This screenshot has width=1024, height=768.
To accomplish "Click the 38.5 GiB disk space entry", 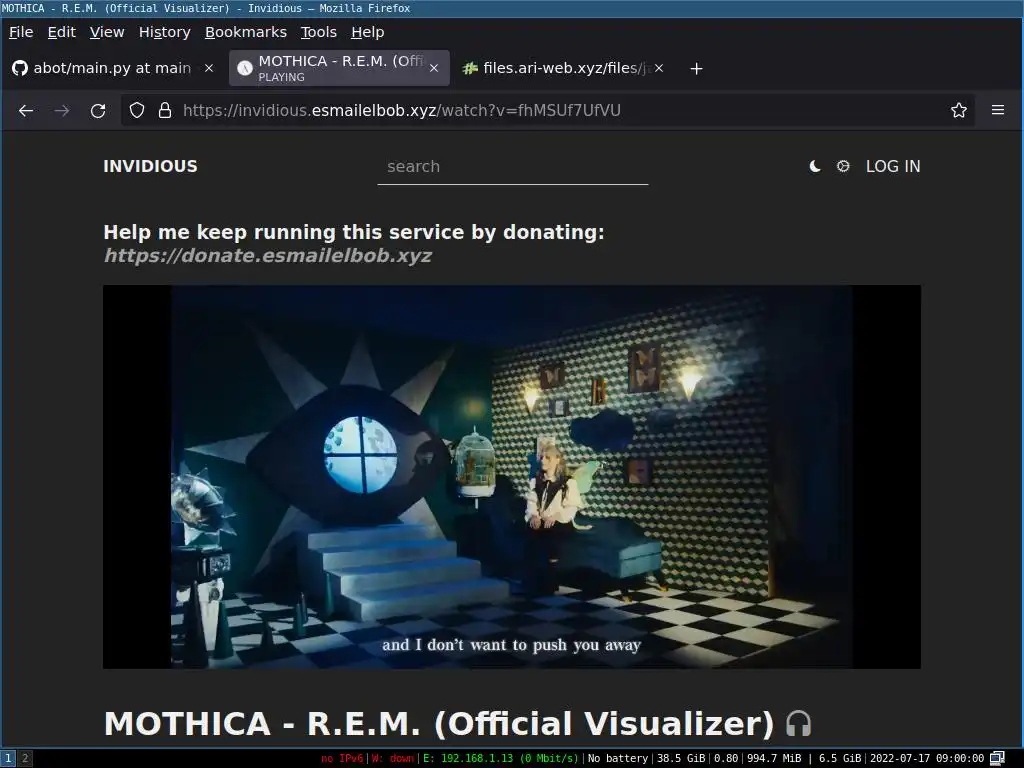I will coord(681,758).
